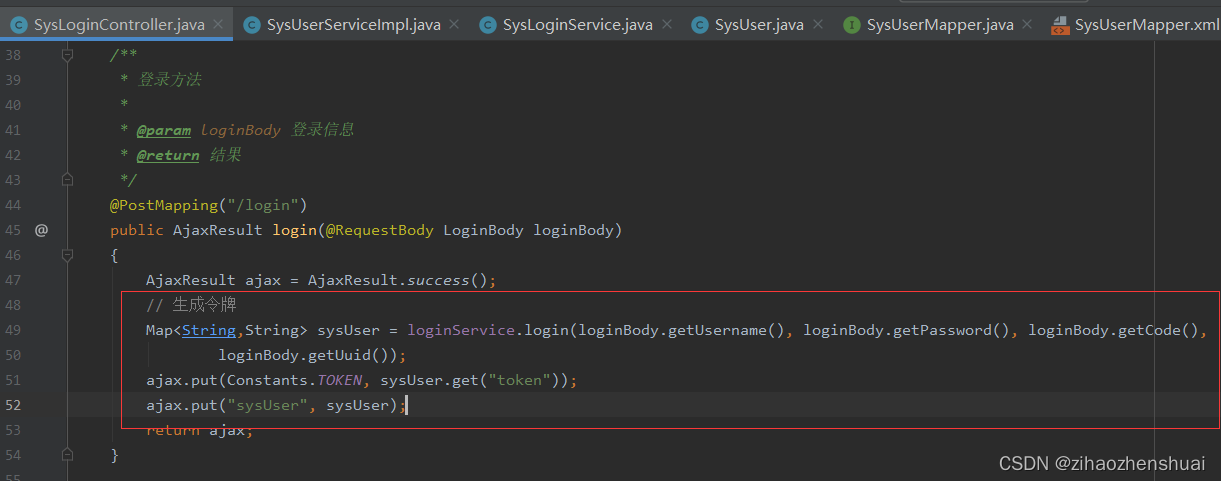Click the fold end marker at line 43
The height and width of the screenshot is (481, 1221).
[68, 180]
